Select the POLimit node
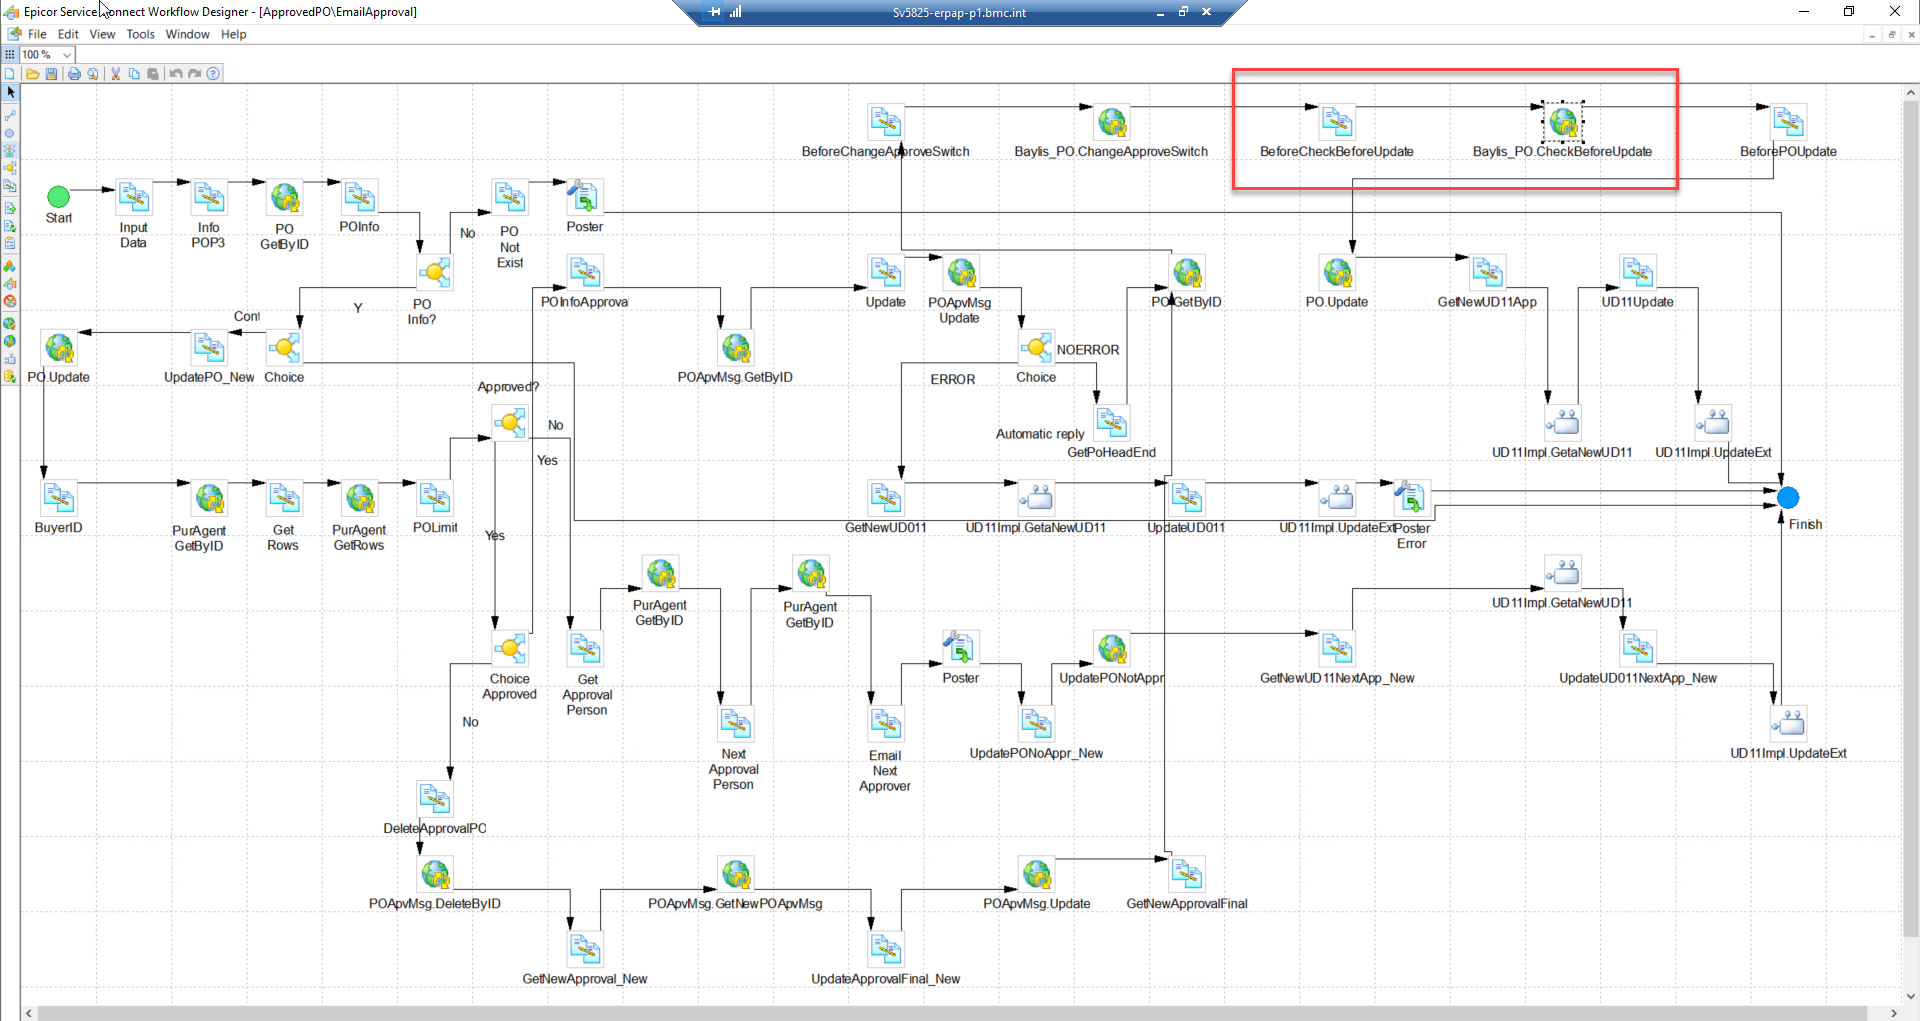The width and height of the screenshot is (1920, 1021). (435, 498)
